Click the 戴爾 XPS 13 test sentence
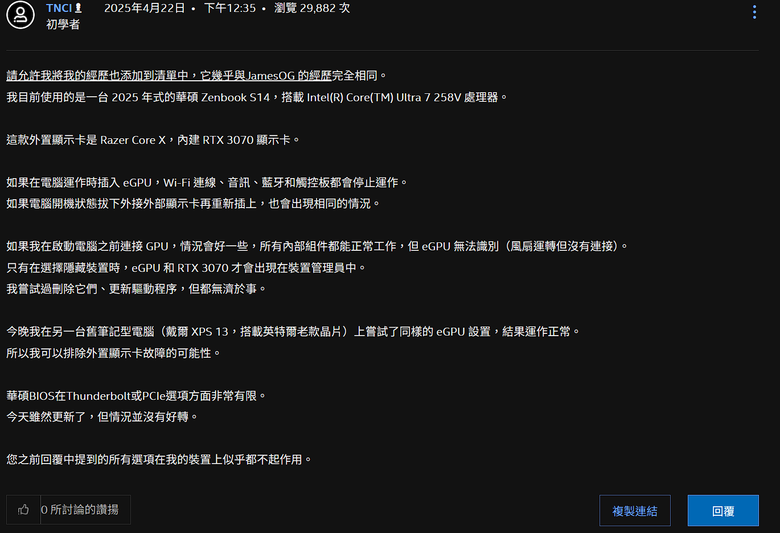 (293, 331)
